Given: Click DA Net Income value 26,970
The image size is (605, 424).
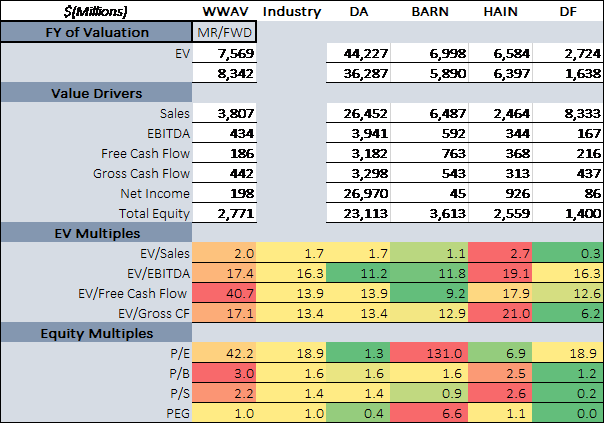Looking at the screenshot, I should tap(358, 193).
